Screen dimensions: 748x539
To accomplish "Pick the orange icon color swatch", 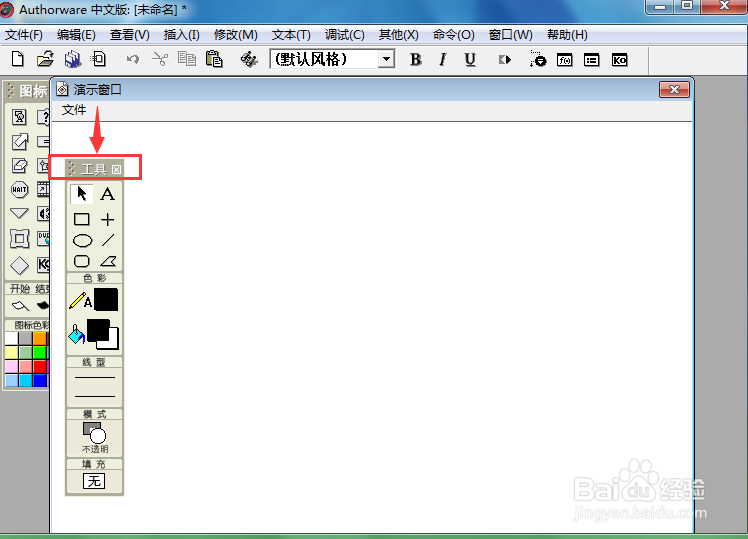I will tap(40, 338).
